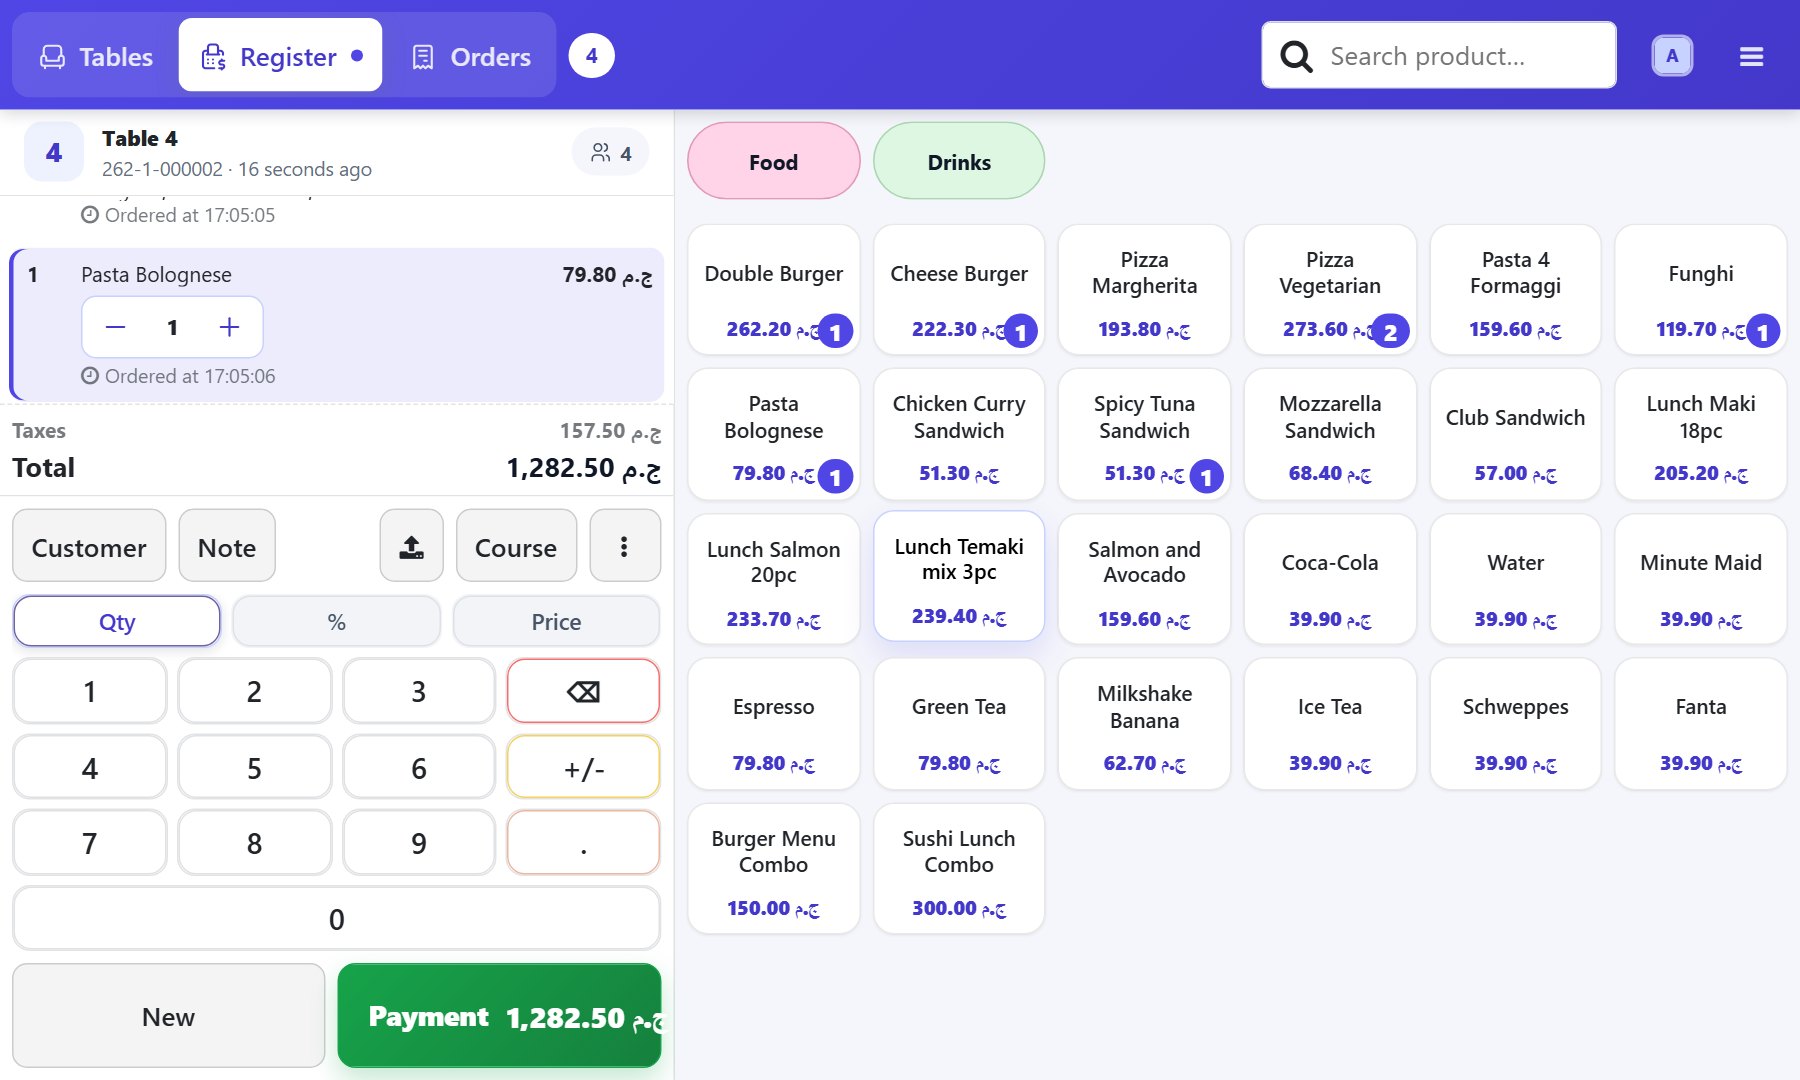The image size is (1800, 1080).
Task: Click numpad key 2
Action: pos(254,691)
